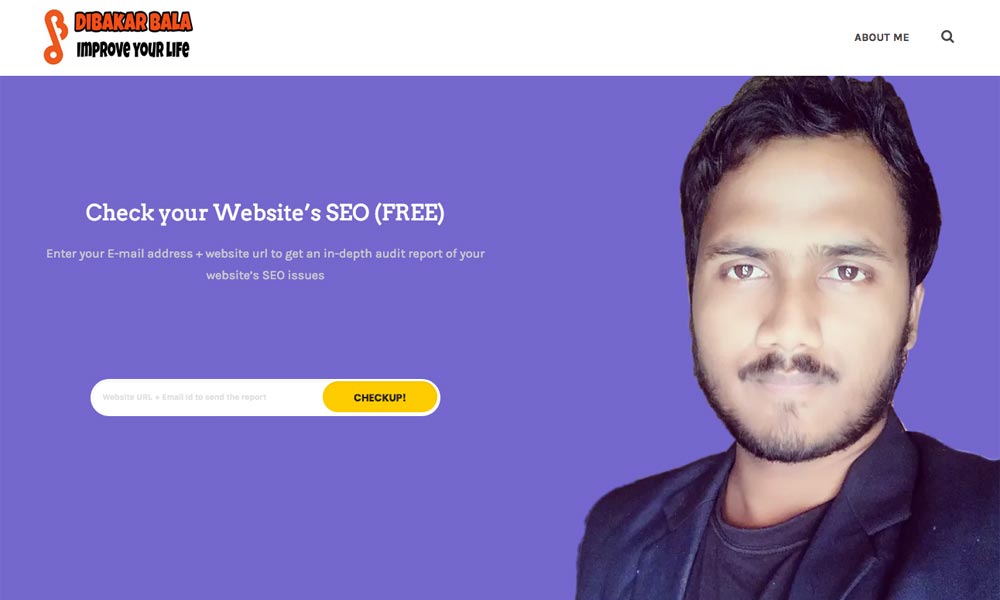1000x600 pixels.
Task: Click the line starting Enter your E-mail address
Action: [x=265, y=254]
